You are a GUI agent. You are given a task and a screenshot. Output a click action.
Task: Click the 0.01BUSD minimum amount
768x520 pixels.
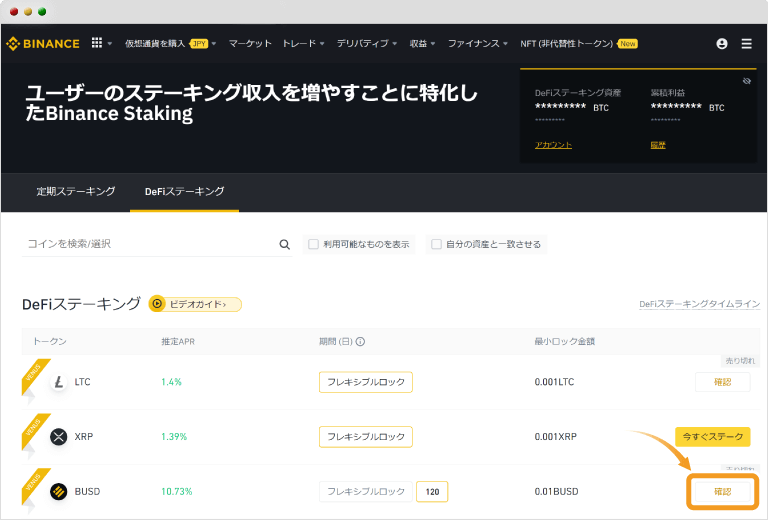click(556, 492)
